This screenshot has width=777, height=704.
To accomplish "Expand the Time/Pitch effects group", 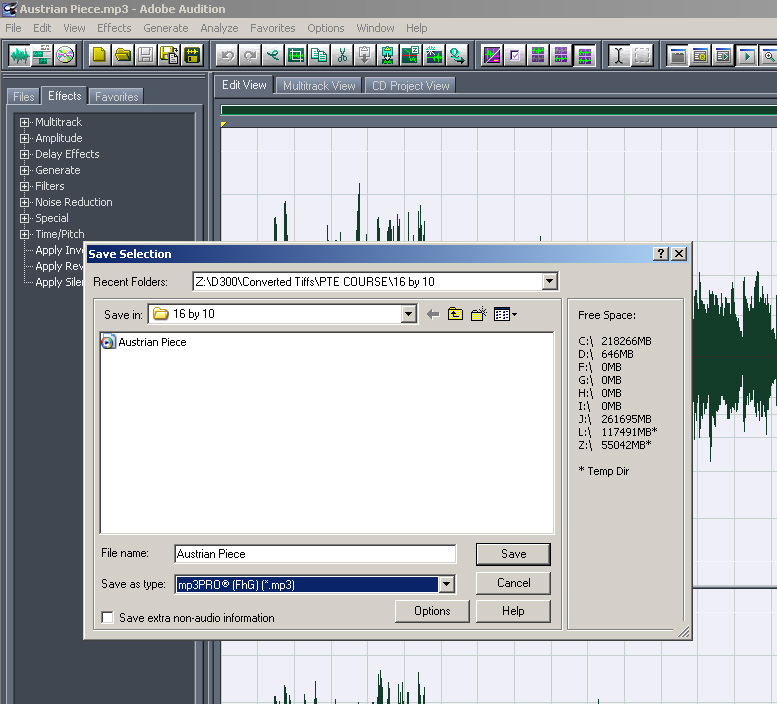I will 24,234.
